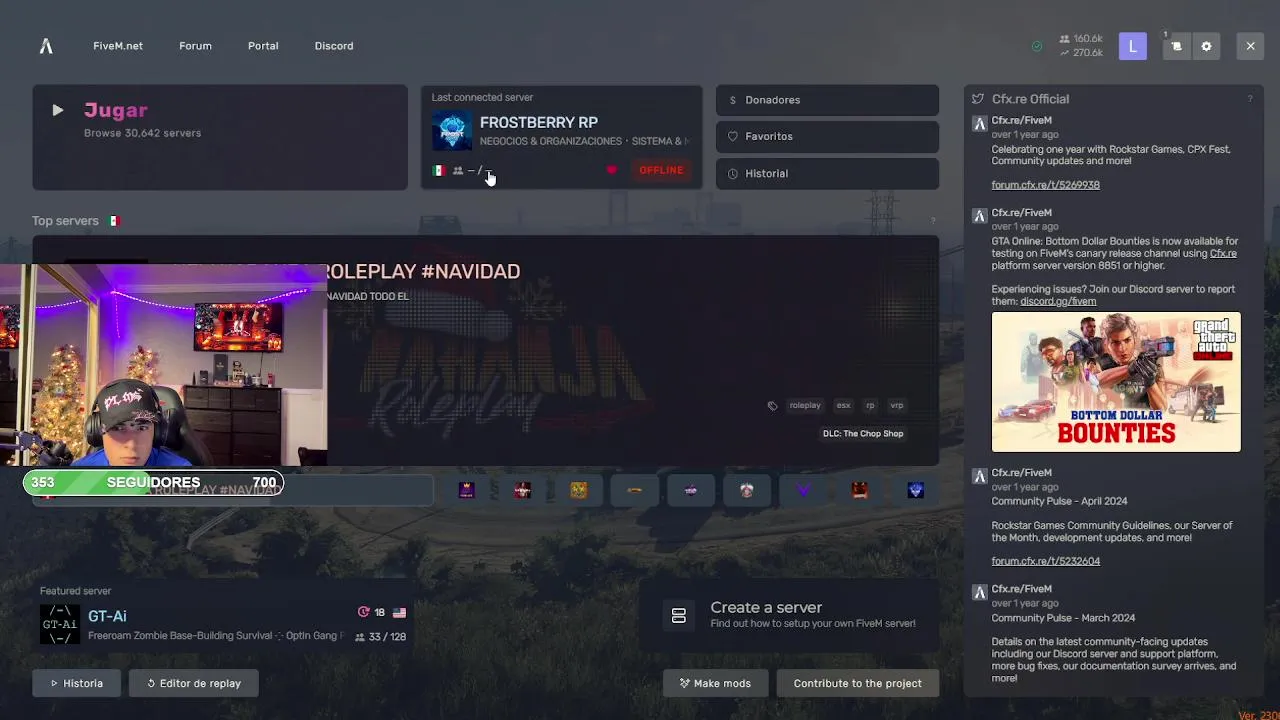Click the GT-Ai ASCII server logo
The height and width of the screenshot is (720, 1280).
tap(60, 624)
